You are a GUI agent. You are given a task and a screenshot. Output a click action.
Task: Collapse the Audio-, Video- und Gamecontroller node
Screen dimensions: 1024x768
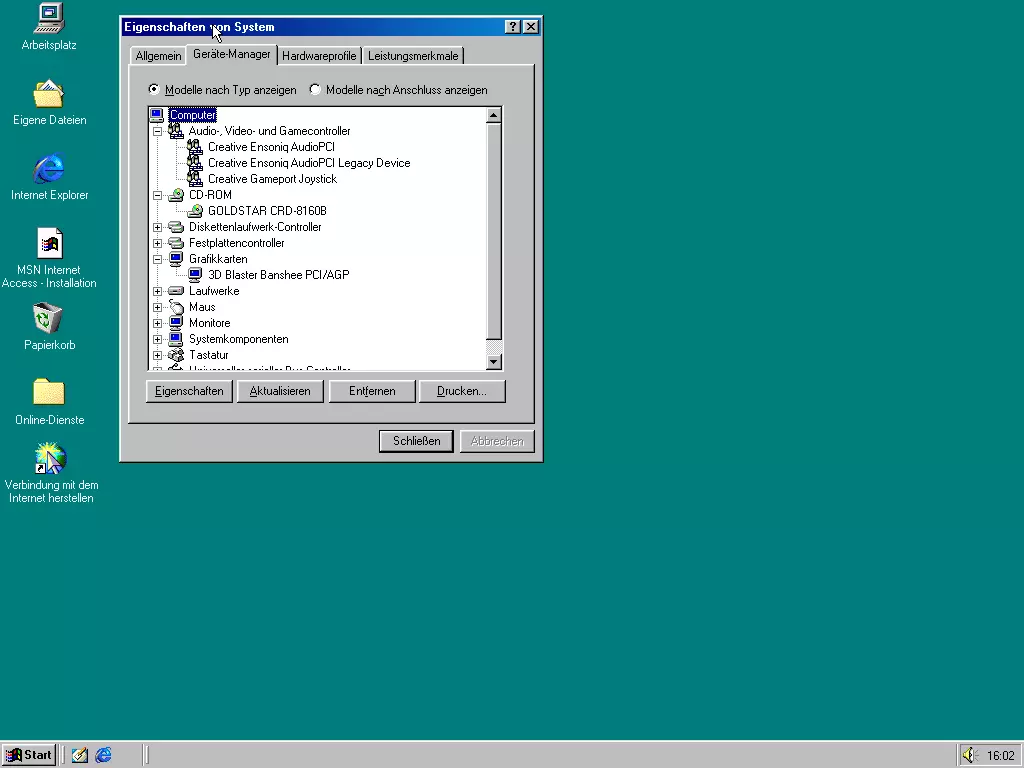tap(157, 131)
